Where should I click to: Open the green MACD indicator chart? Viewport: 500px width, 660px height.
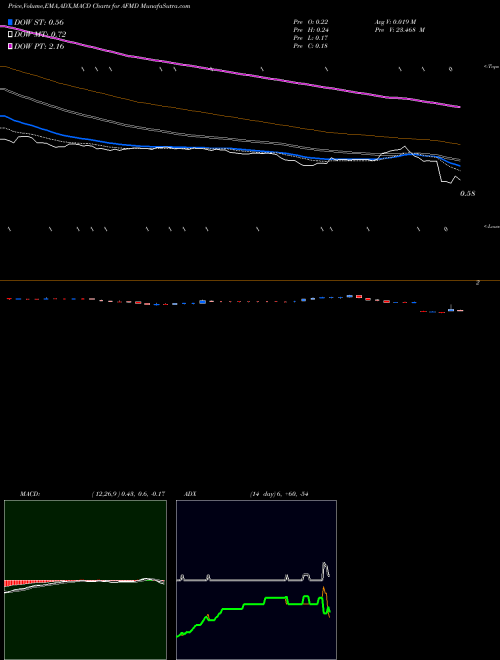[85, 580]
